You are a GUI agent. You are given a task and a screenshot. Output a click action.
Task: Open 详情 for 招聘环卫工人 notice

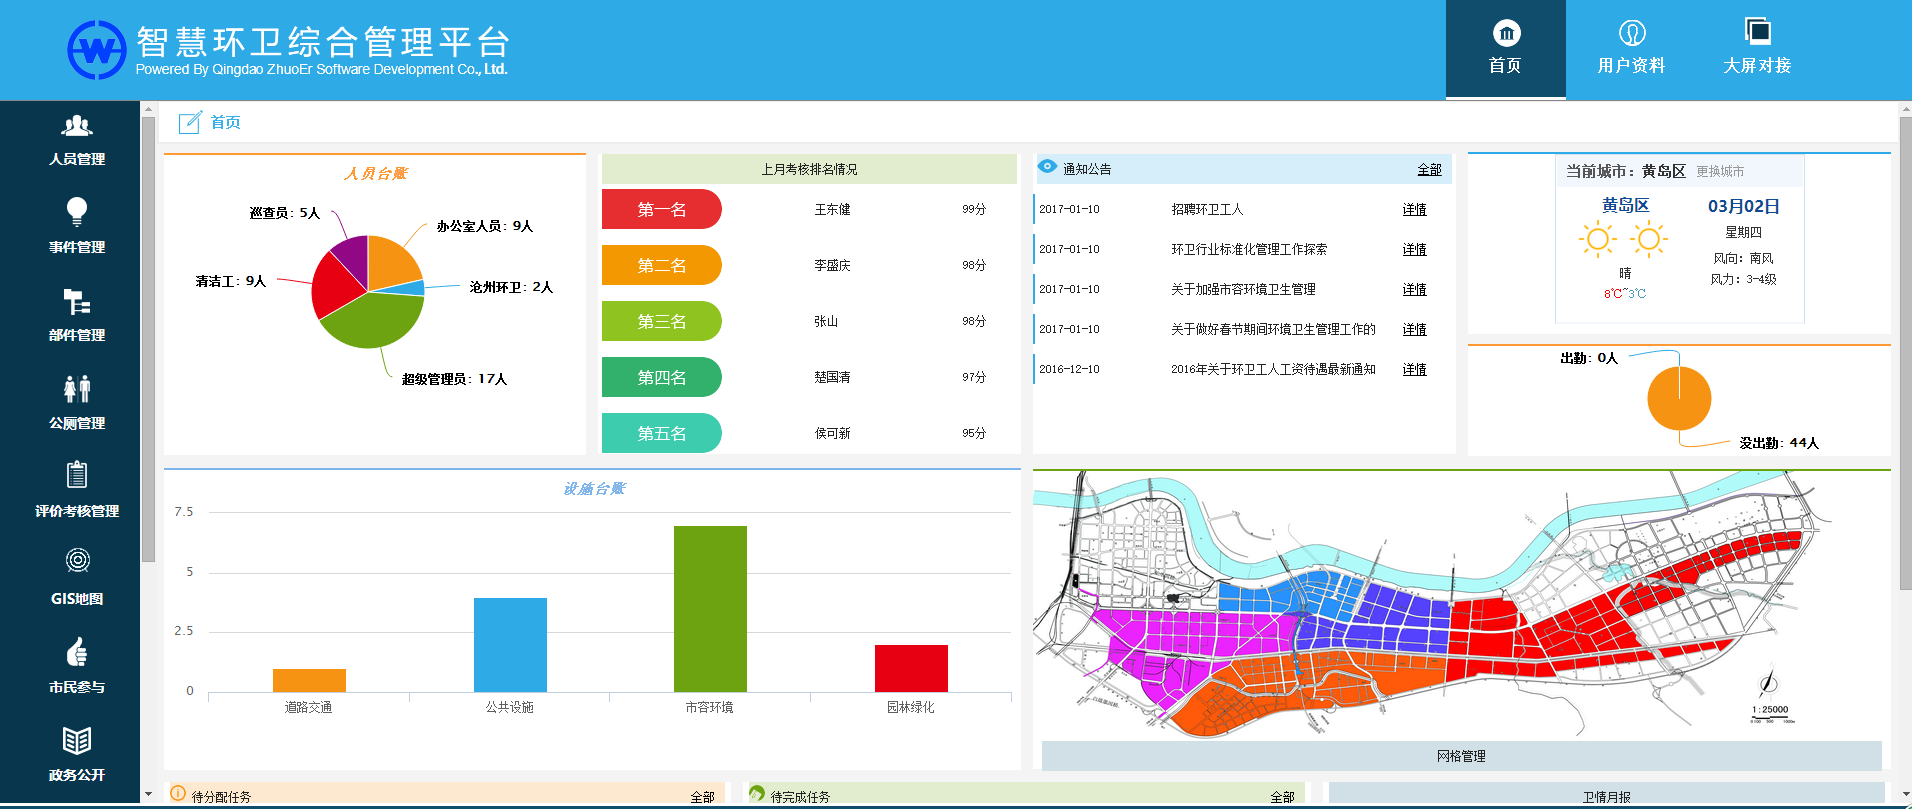pyautogui.click(x=1414, y=210)
